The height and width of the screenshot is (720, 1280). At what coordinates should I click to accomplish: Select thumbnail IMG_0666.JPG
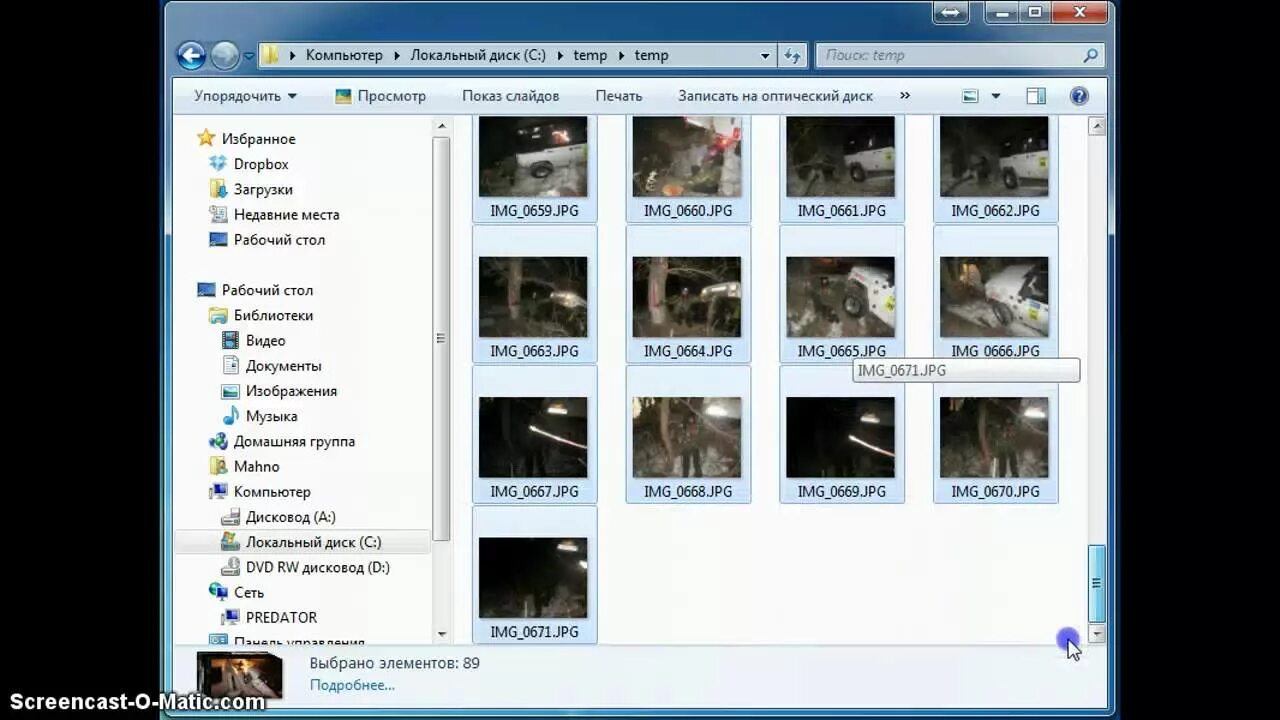(x=995, y=294)
